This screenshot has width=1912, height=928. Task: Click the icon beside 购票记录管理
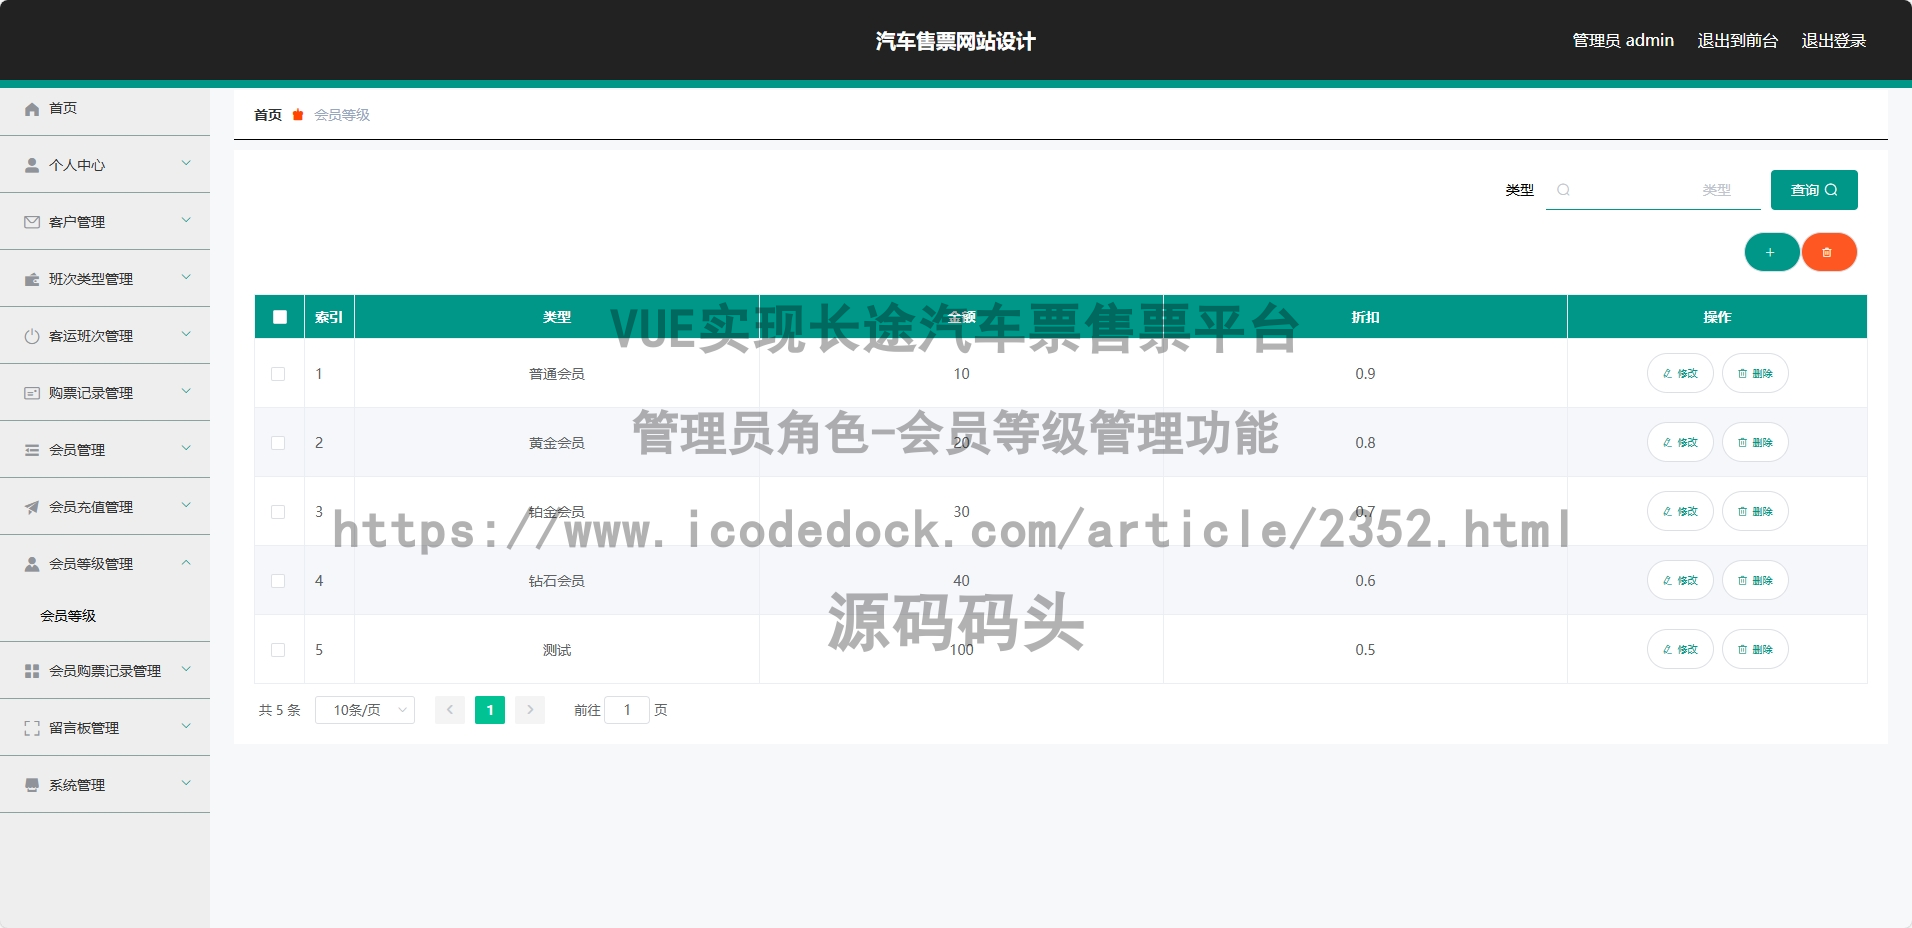(32, 393)
